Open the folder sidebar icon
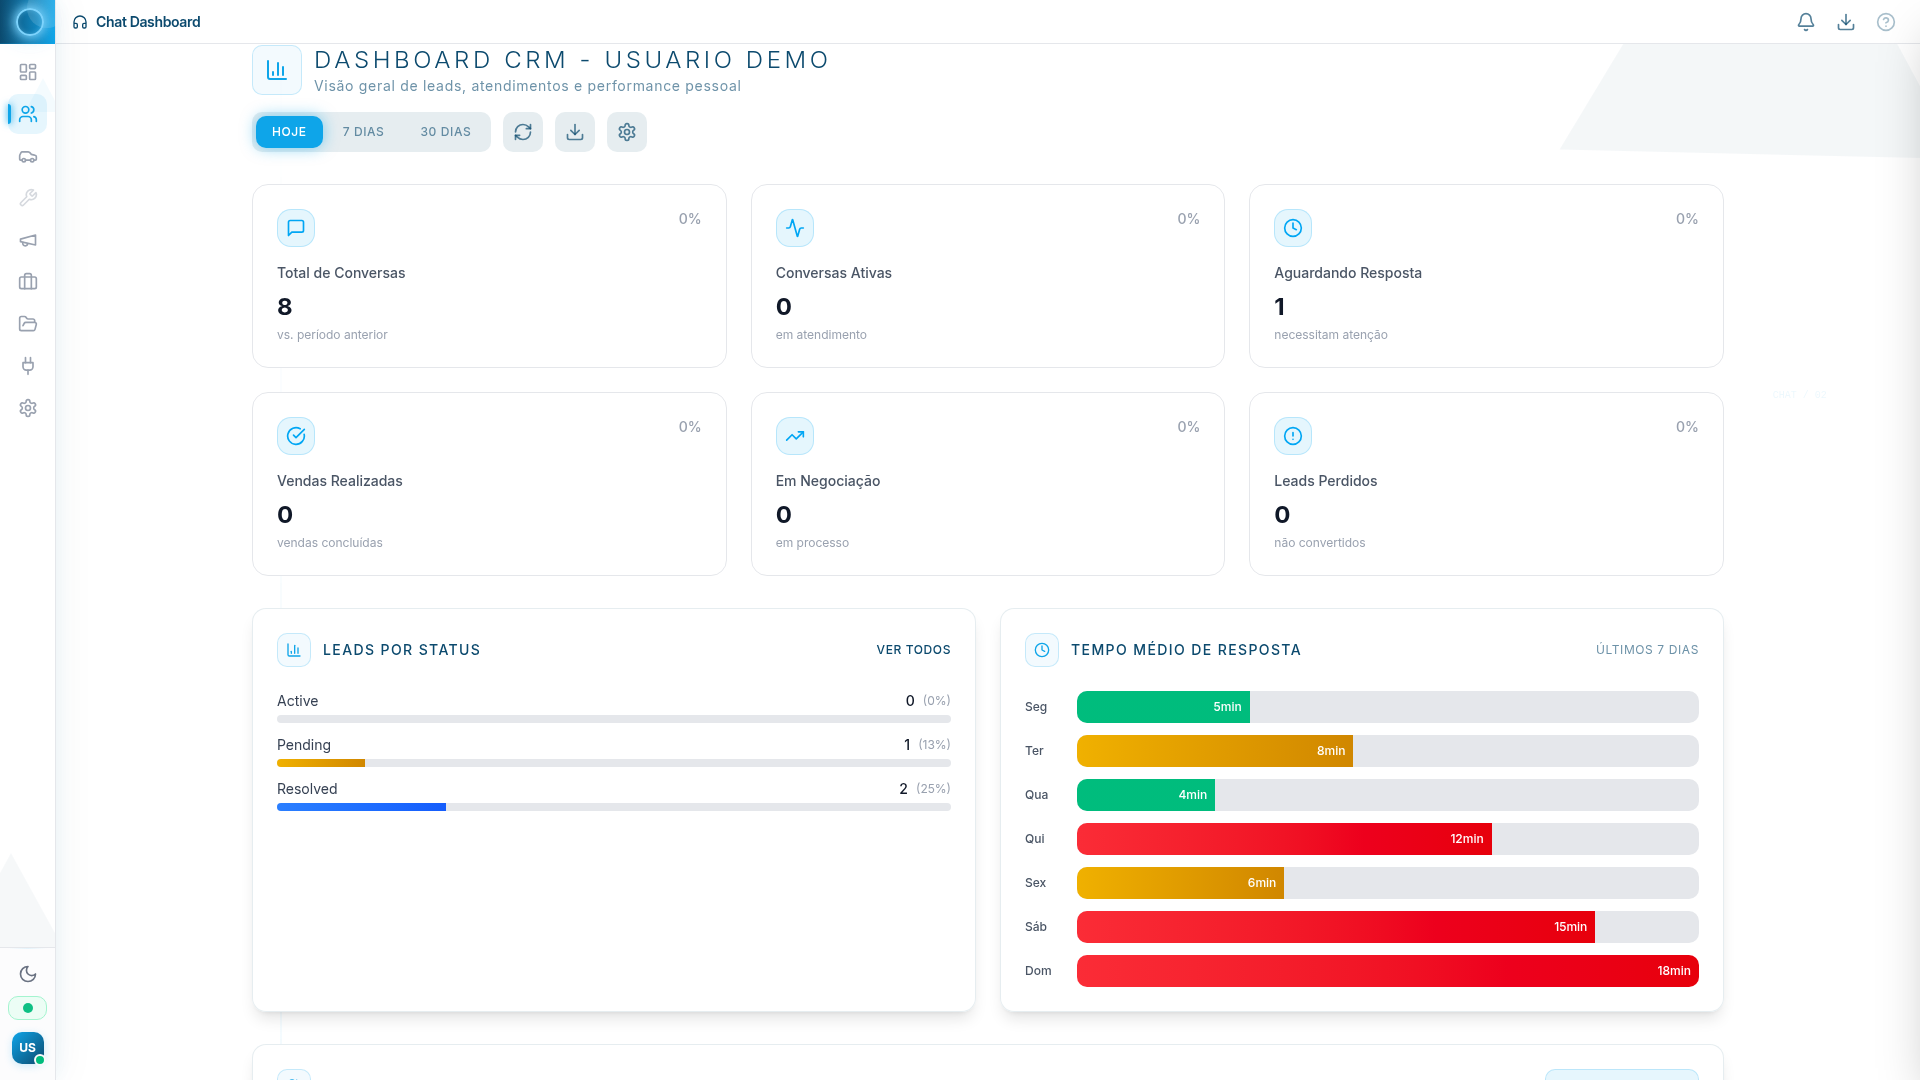This screenshot has width=1920, height=1080. [x=28, y=324]
